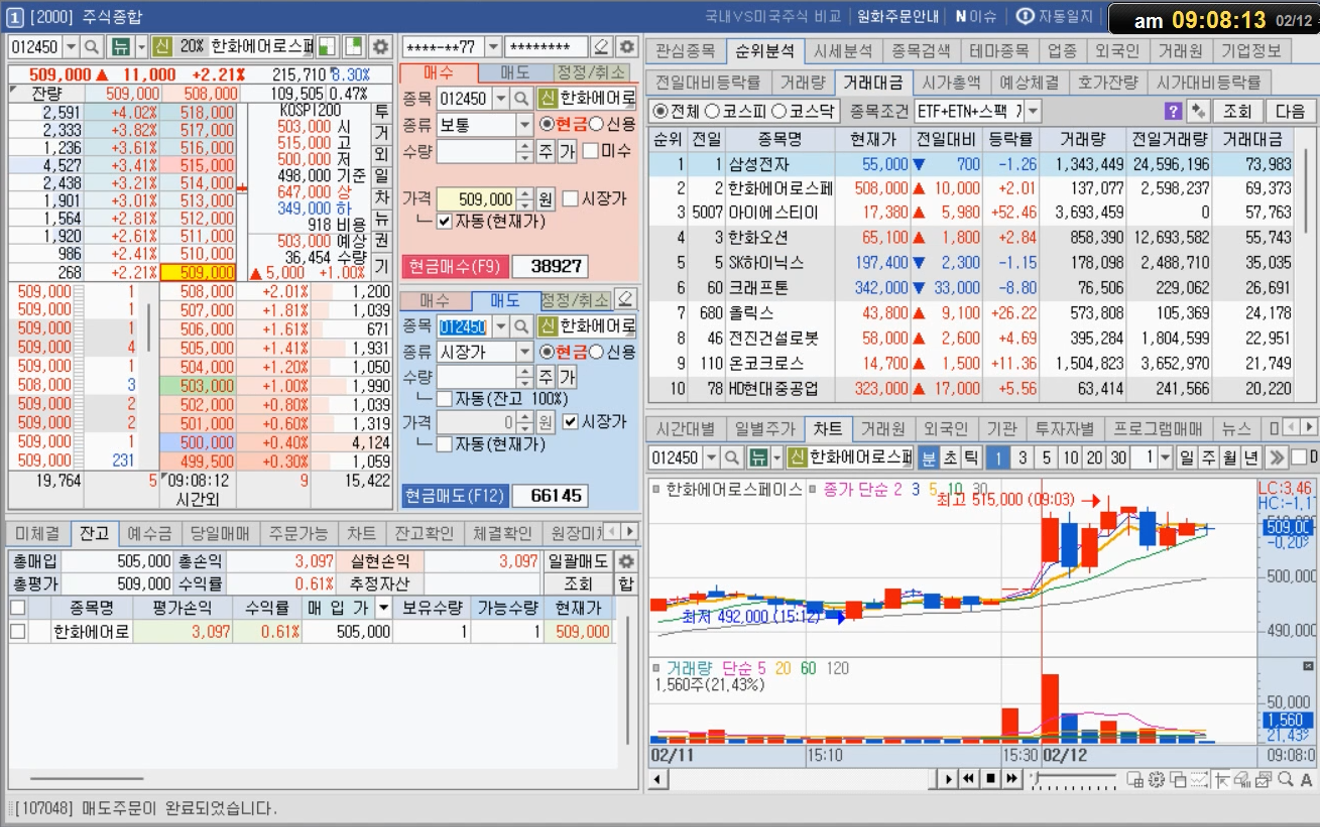
Task: Click fast-forward button below the chart
Action: click(x=1011, y=778)
